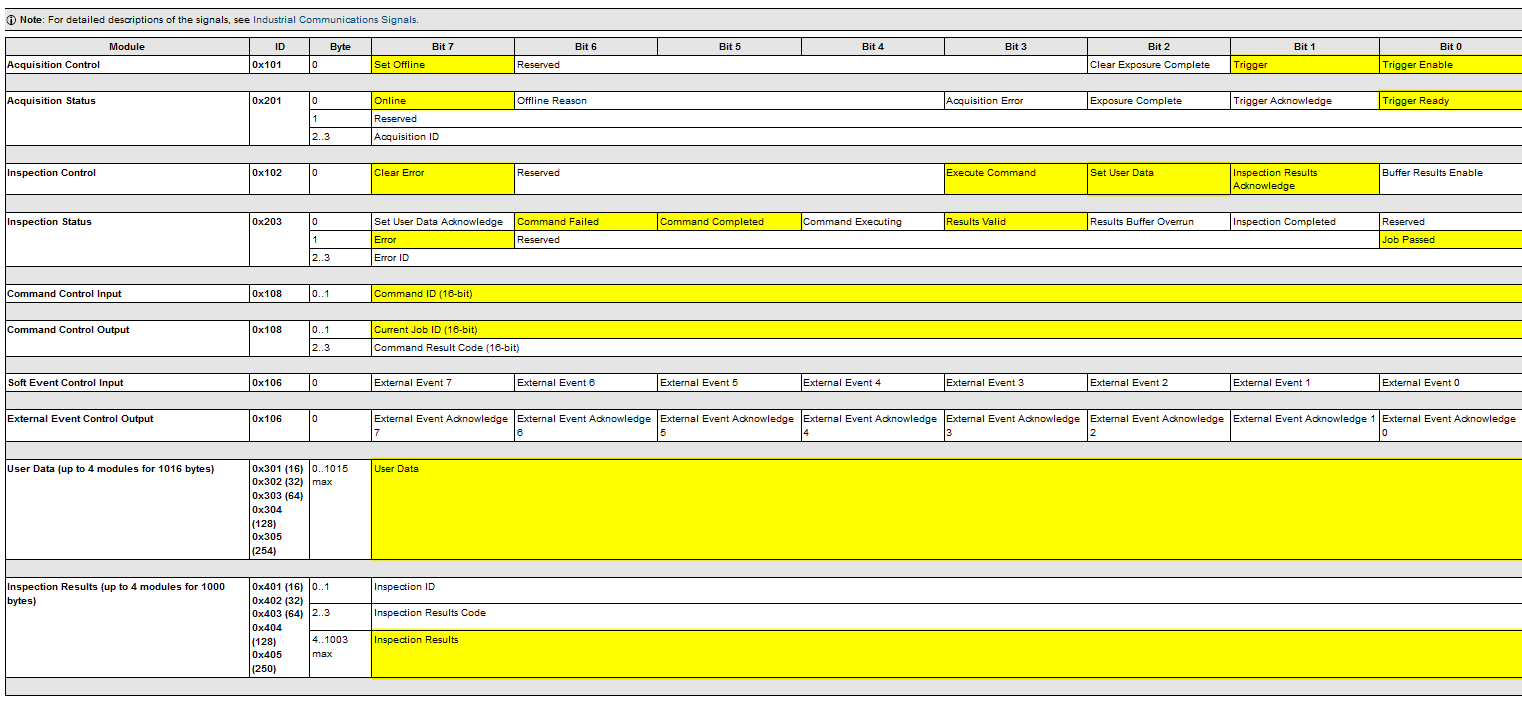Click the External Event 0 cell
This screenshot has width=1522, height=708.
[x=1451, y=383]
